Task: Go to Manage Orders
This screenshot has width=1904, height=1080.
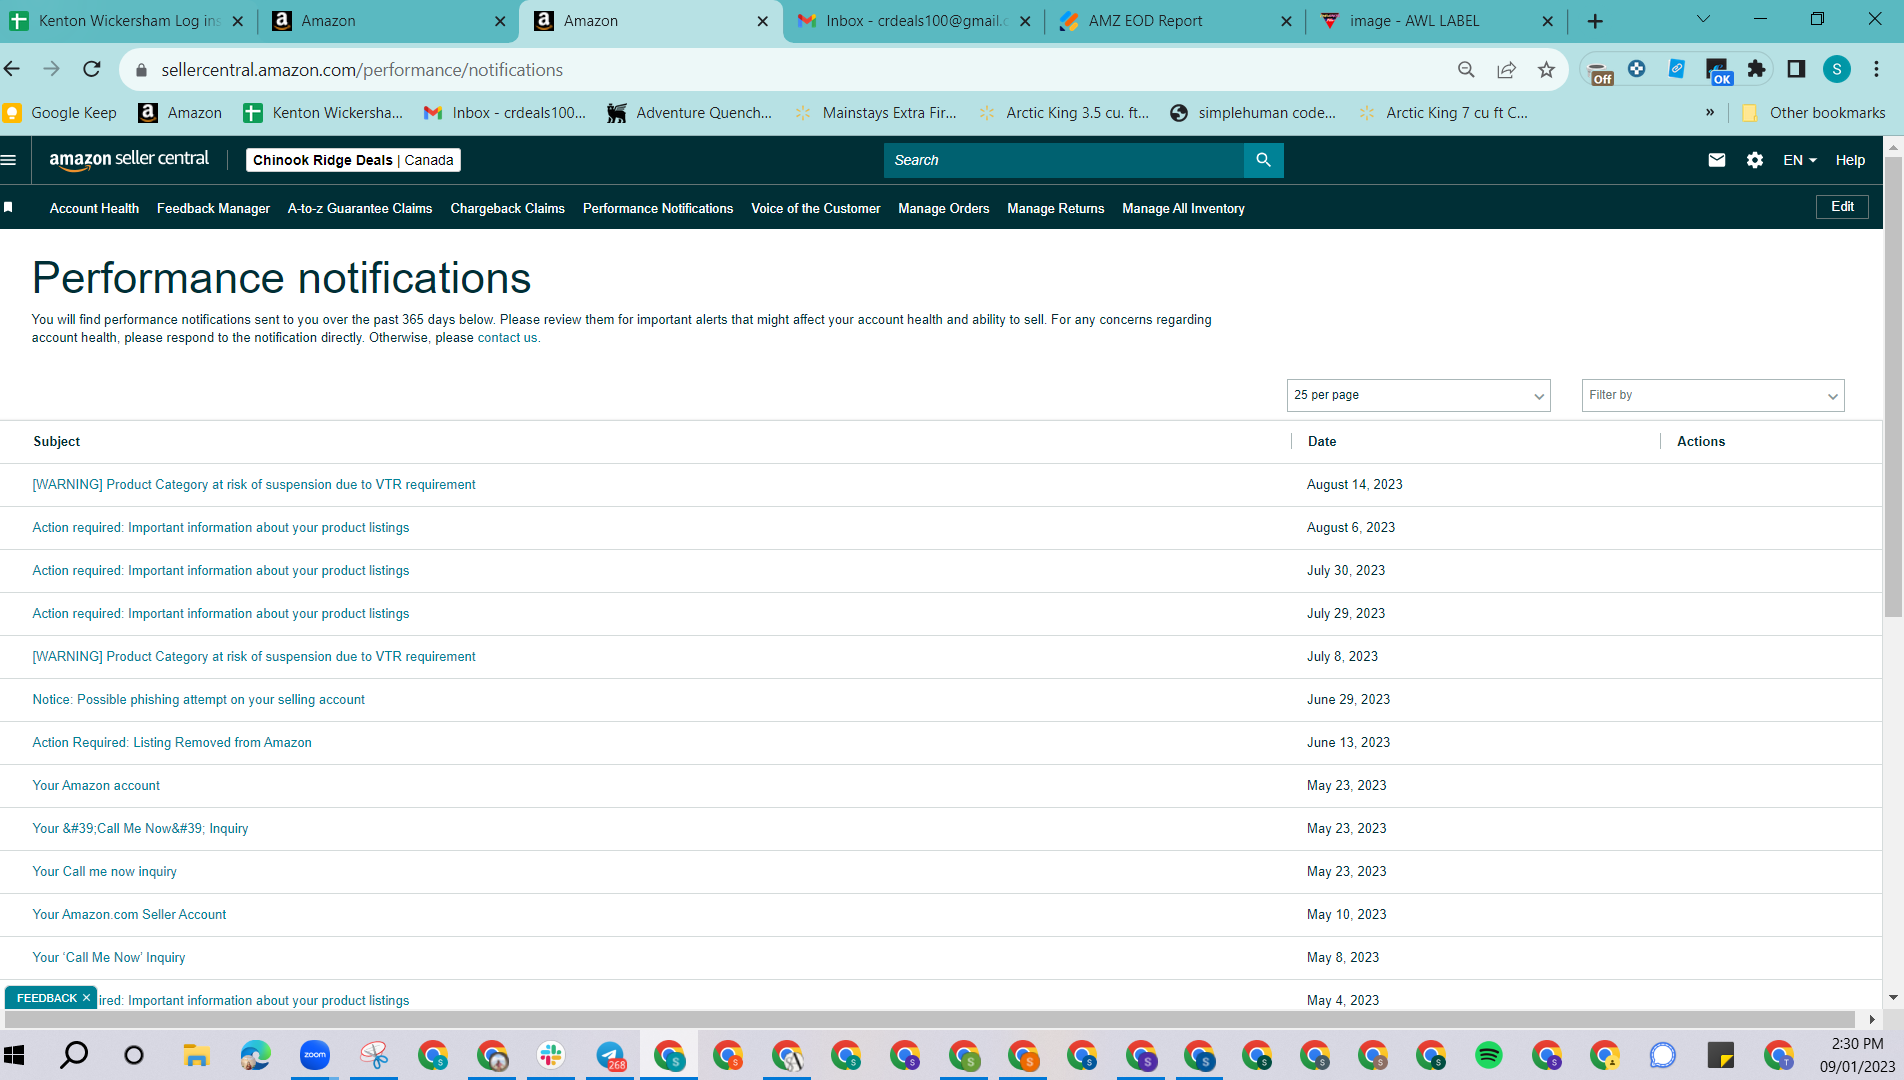Action: (943, 208)
